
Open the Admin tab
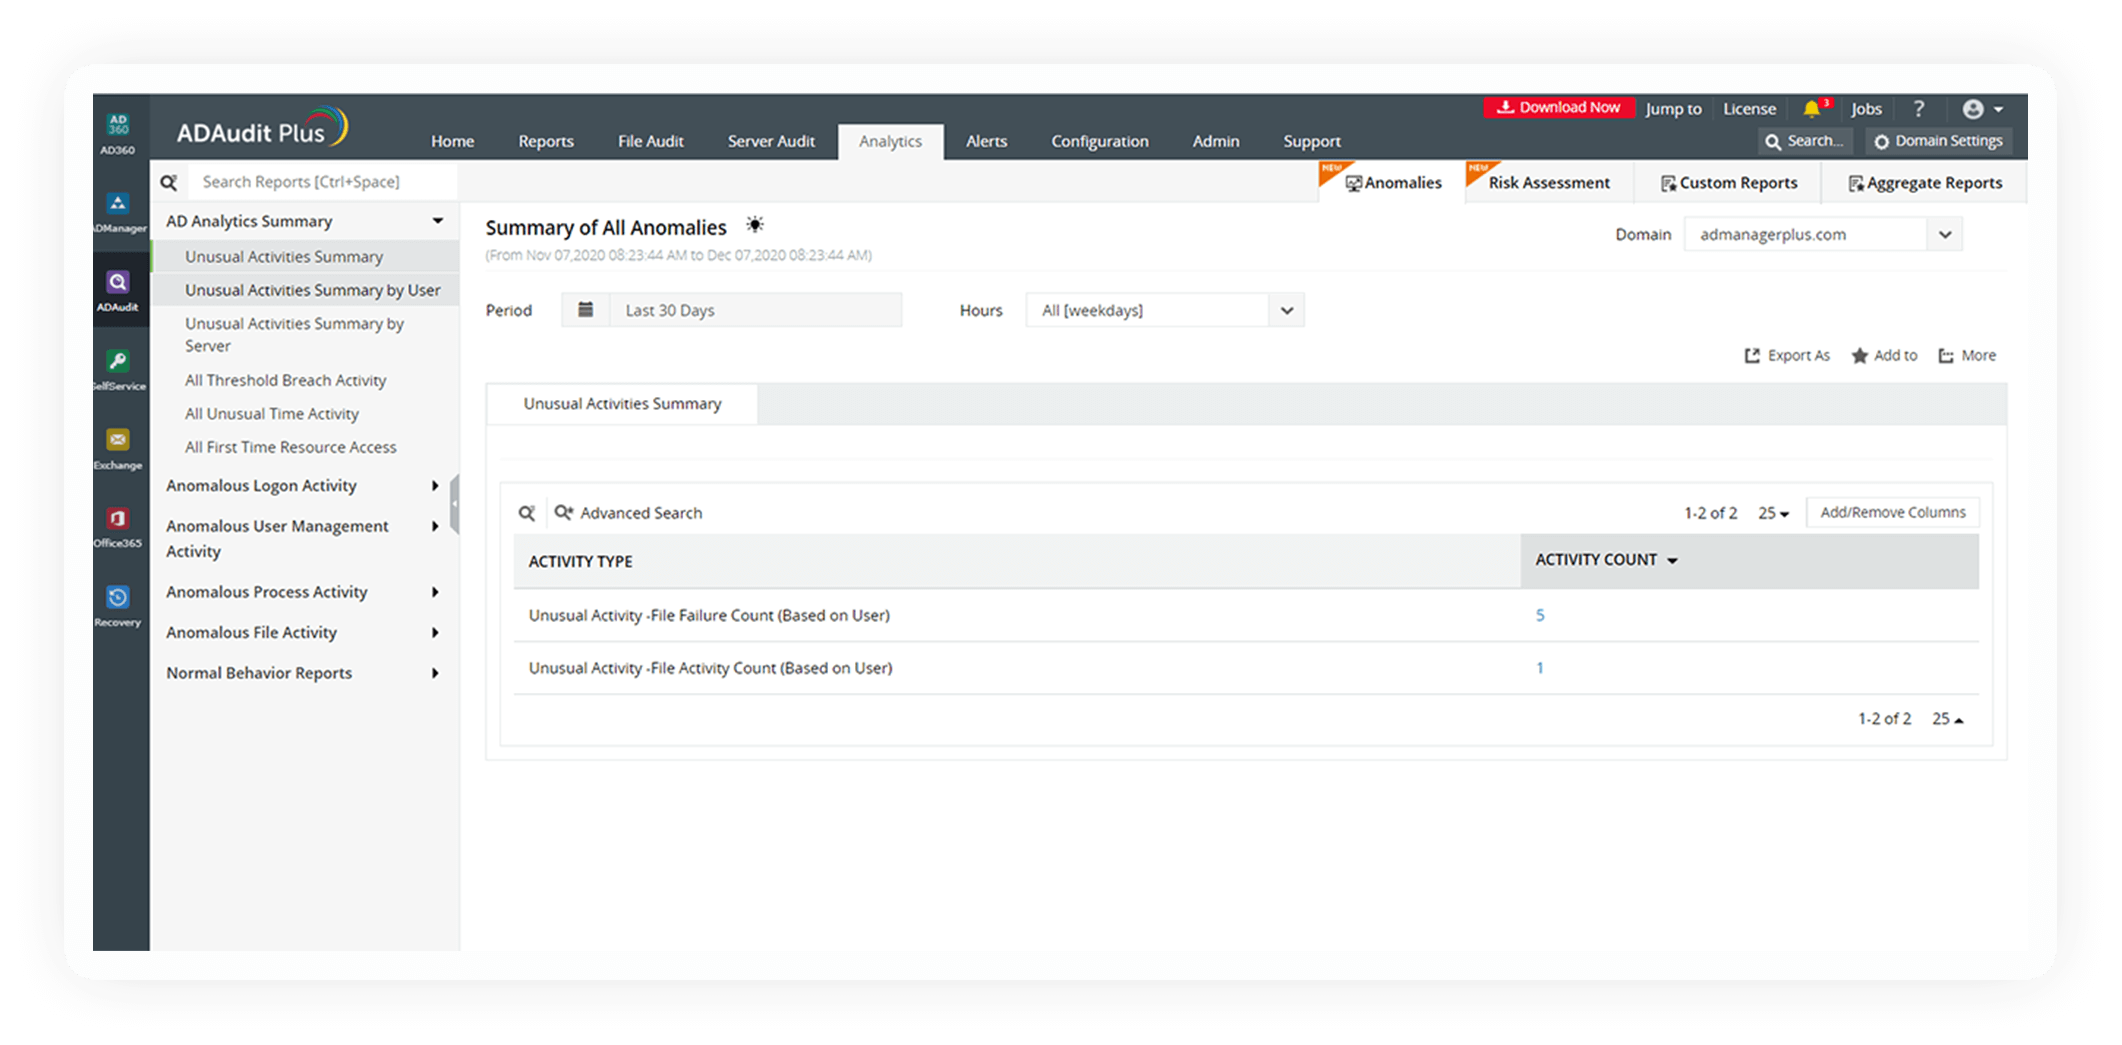click(1215, 141)
